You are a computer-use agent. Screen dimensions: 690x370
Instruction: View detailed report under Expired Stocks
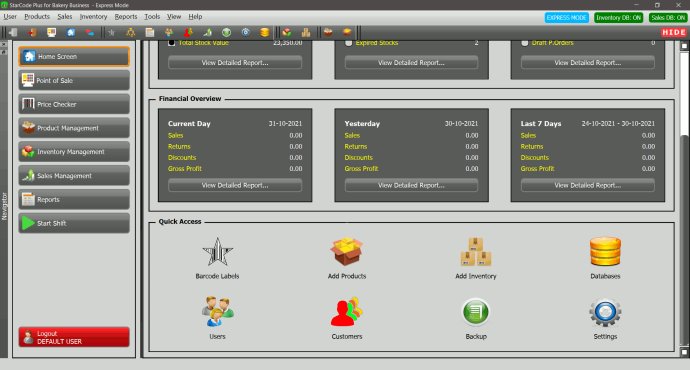tap(411, 63)
